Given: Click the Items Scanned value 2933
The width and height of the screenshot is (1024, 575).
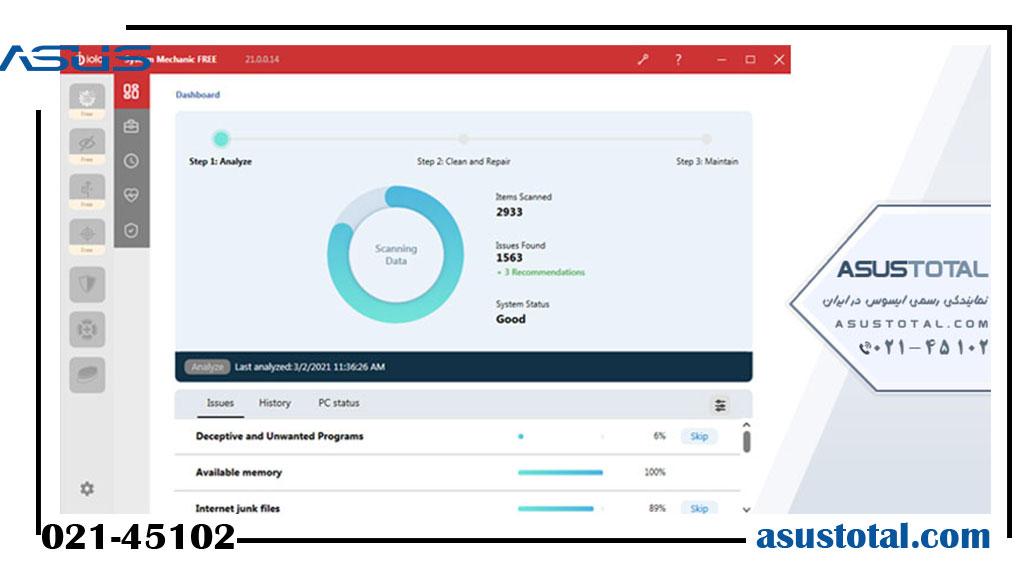Looking at the screenshot, I should [x=509, y=212].
